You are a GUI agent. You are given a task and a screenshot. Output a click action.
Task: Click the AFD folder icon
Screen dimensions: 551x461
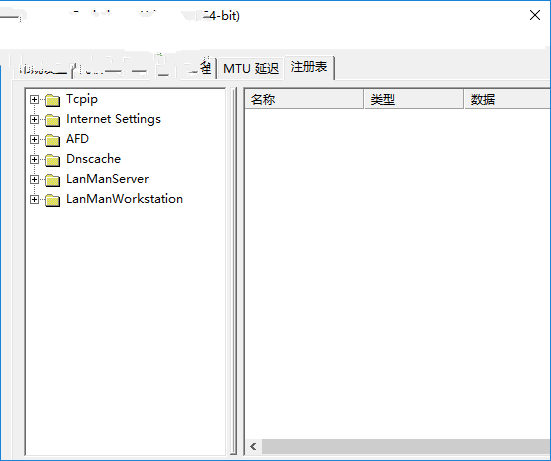click(x=53, y=140)
